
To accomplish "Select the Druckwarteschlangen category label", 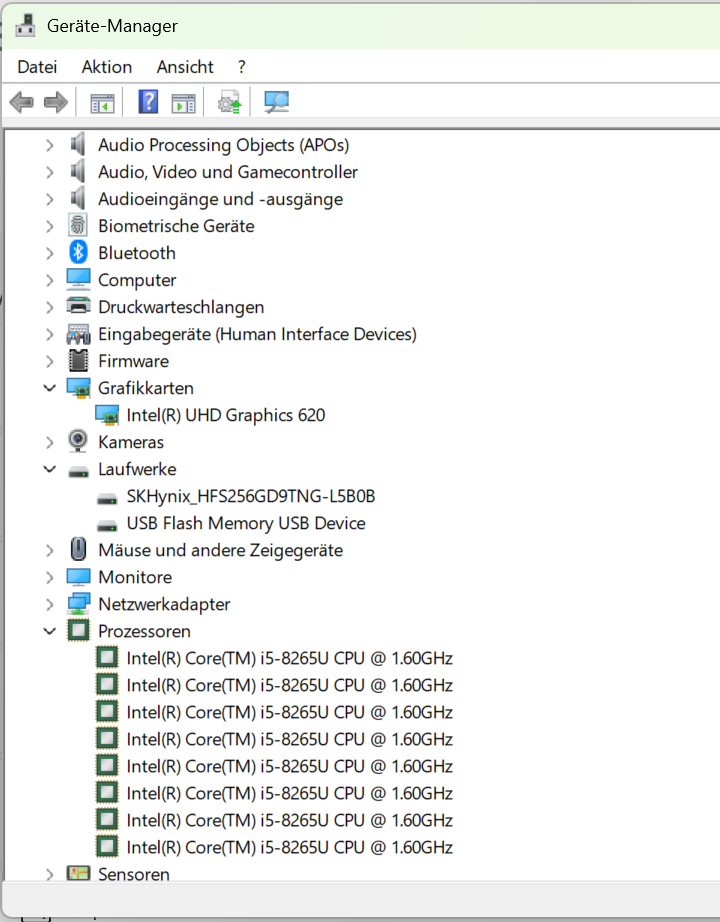I will point(181,308).
